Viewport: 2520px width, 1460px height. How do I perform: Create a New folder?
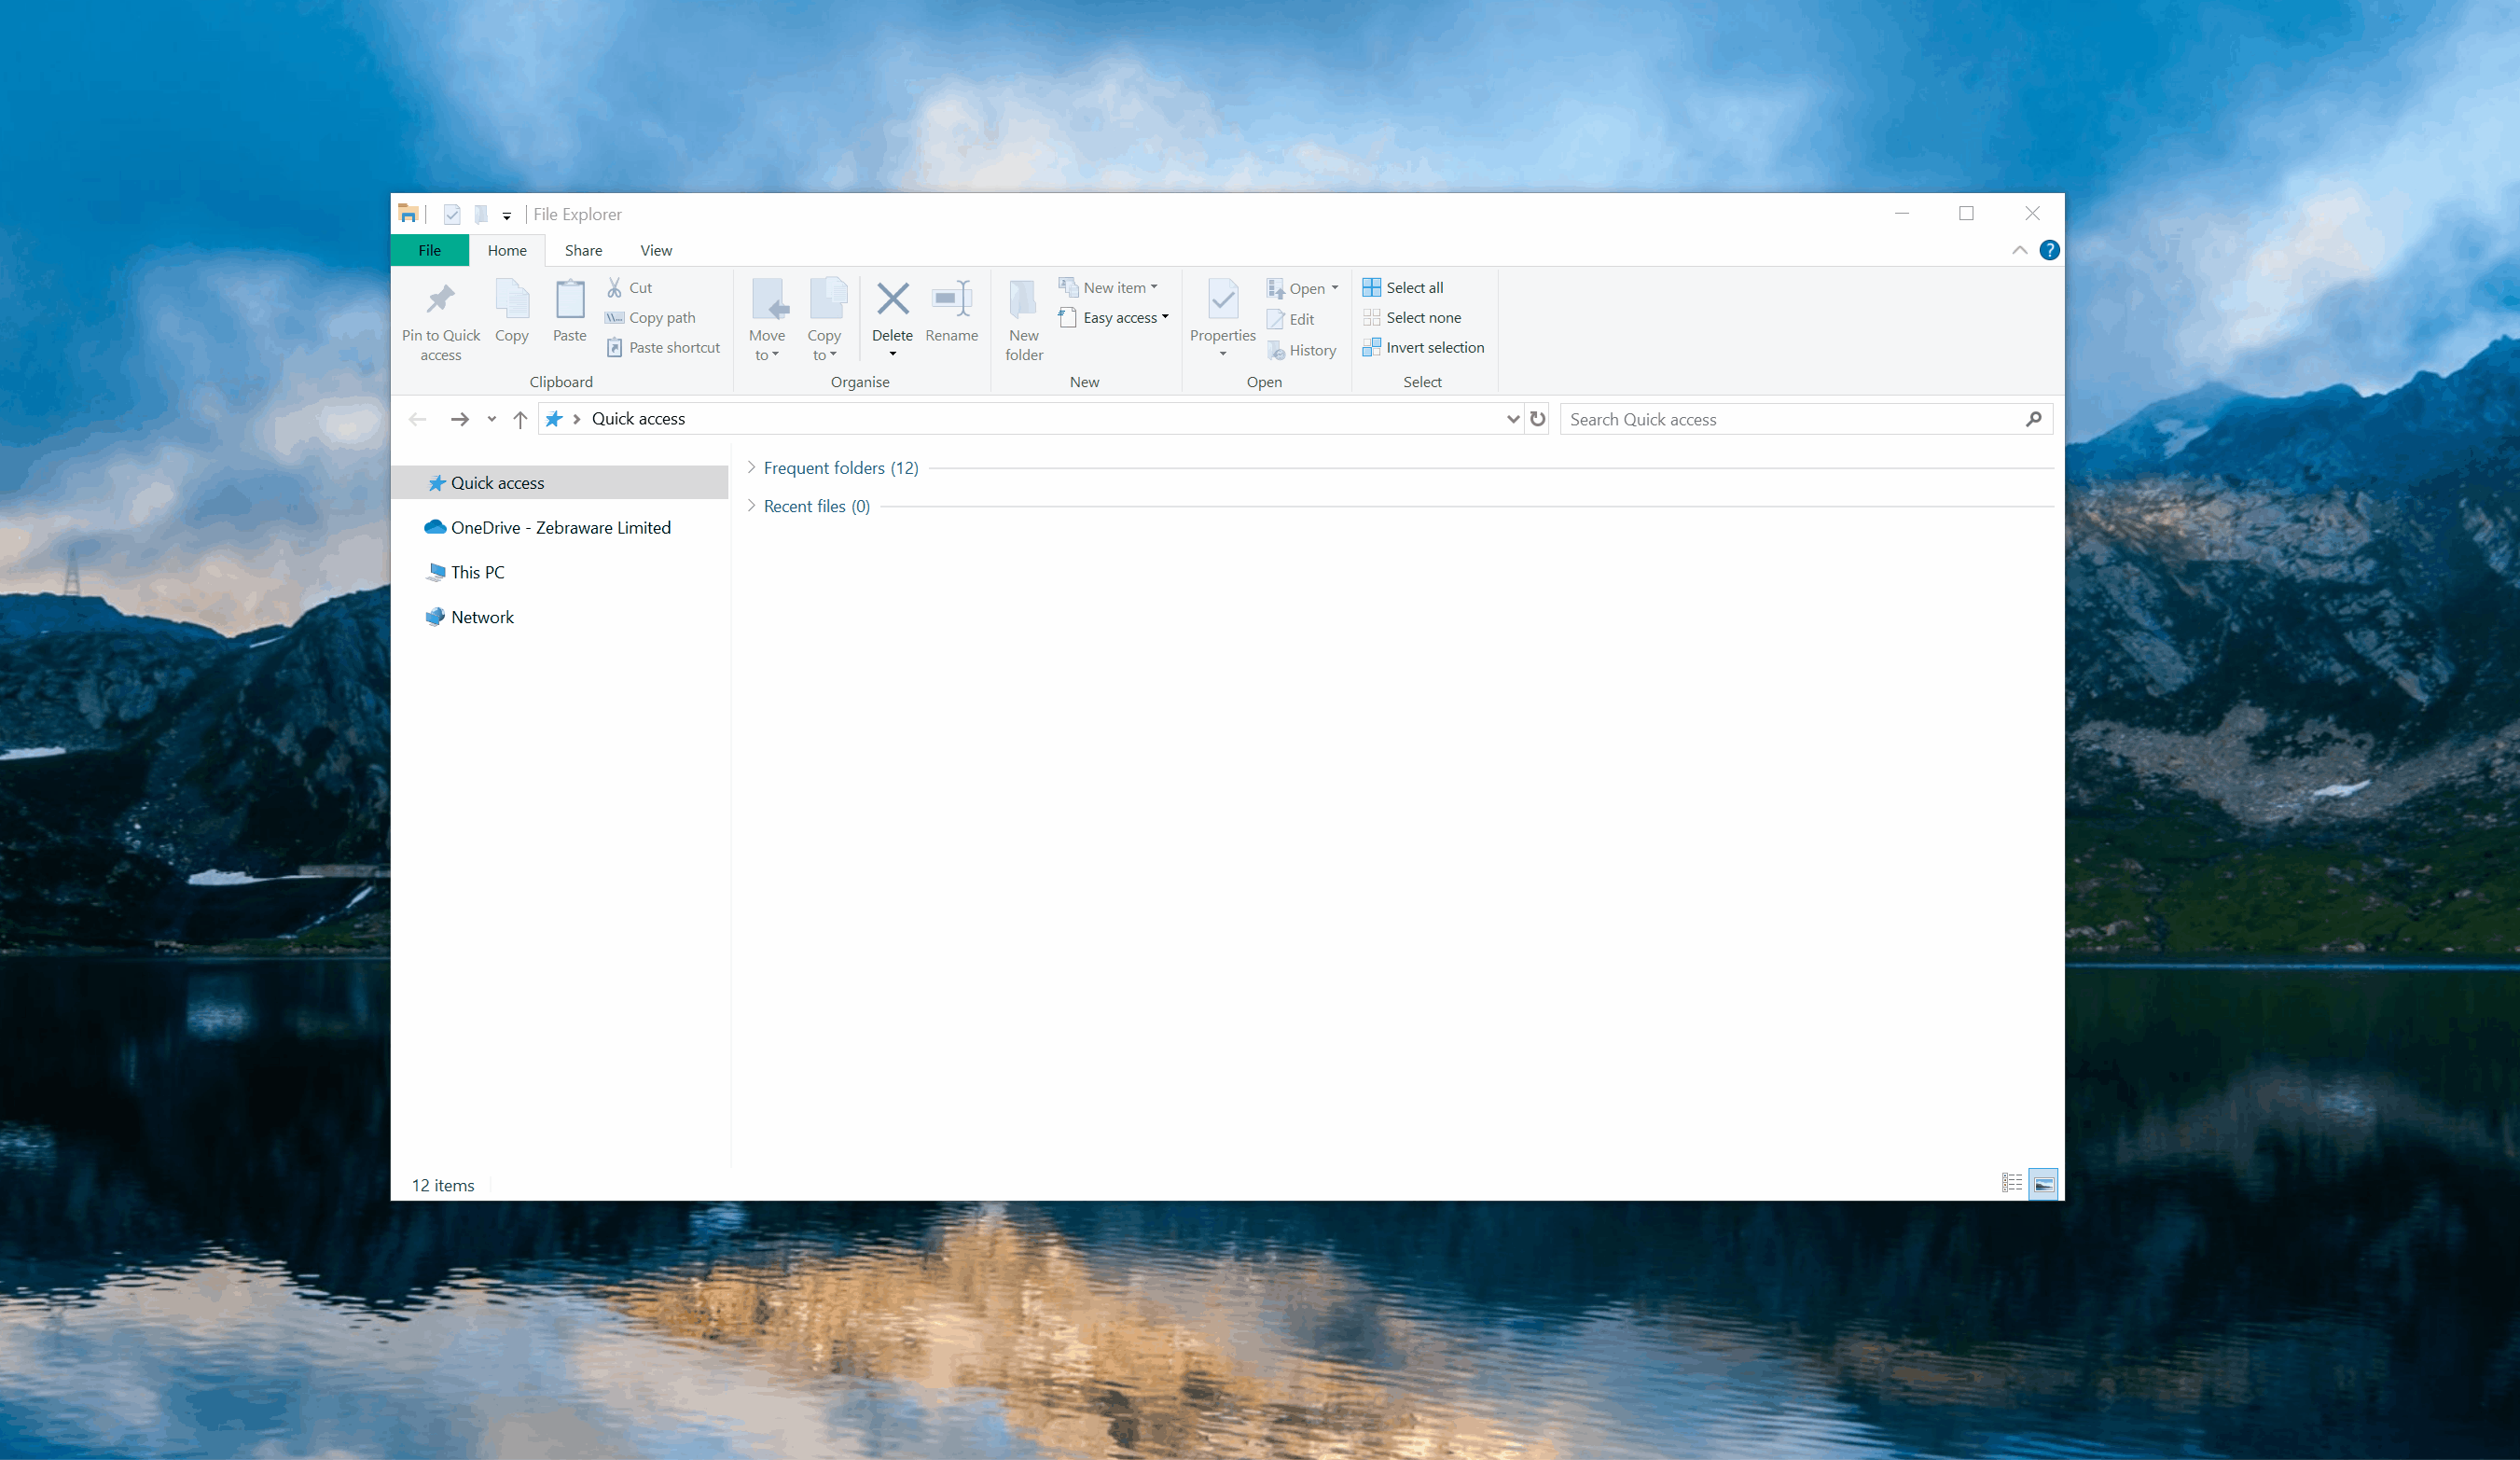(1024, 320)
